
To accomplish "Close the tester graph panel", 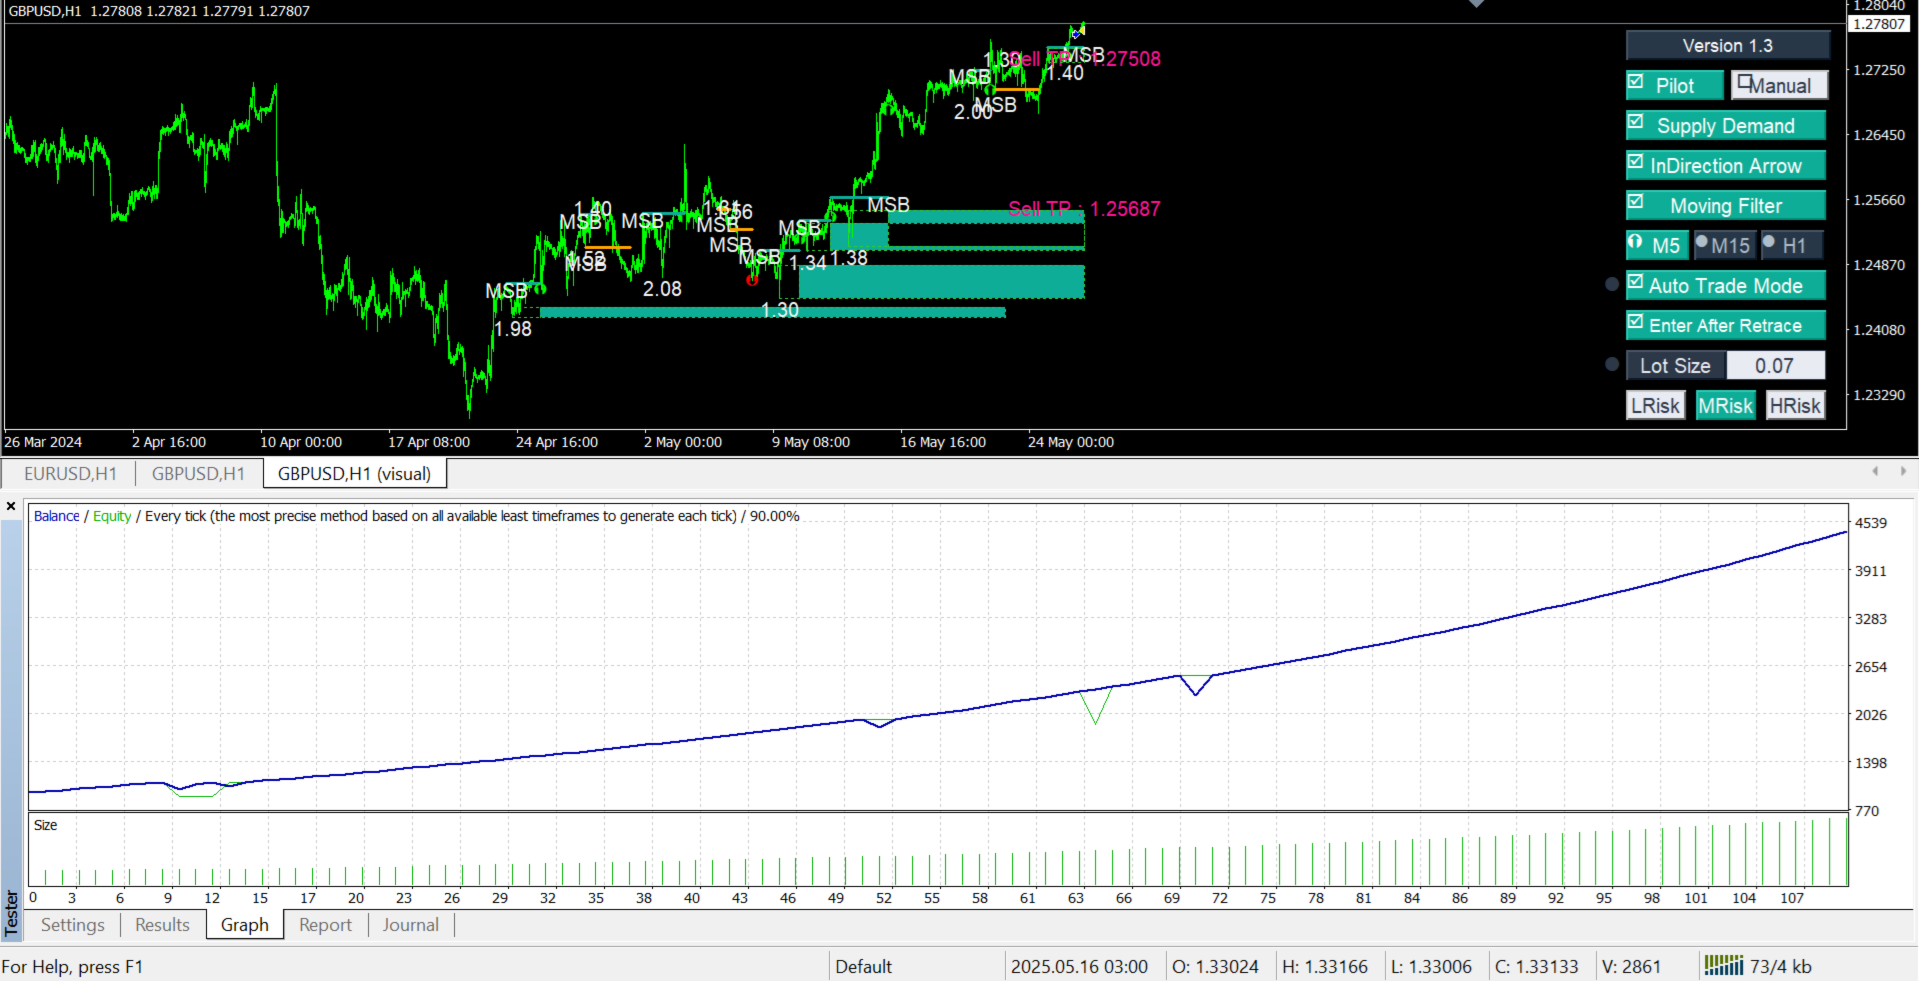I will coord(11,506).
